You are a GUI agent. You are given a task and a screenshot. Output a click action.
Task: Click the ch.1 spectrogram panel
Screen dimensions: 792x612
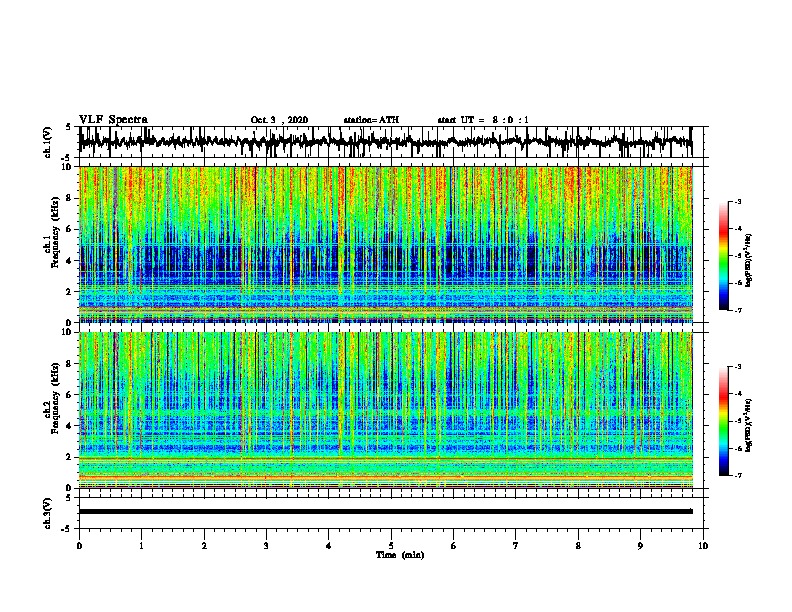386,244
